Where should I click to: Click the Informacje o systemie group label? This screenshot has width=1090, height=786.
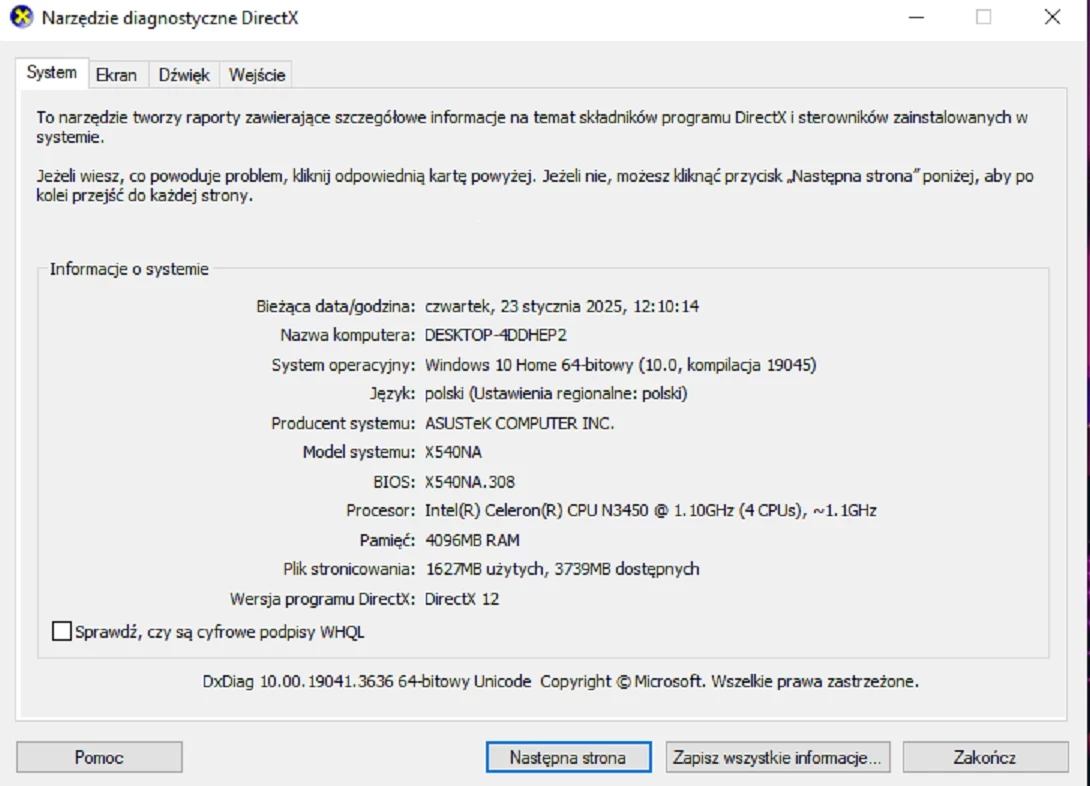129,269
